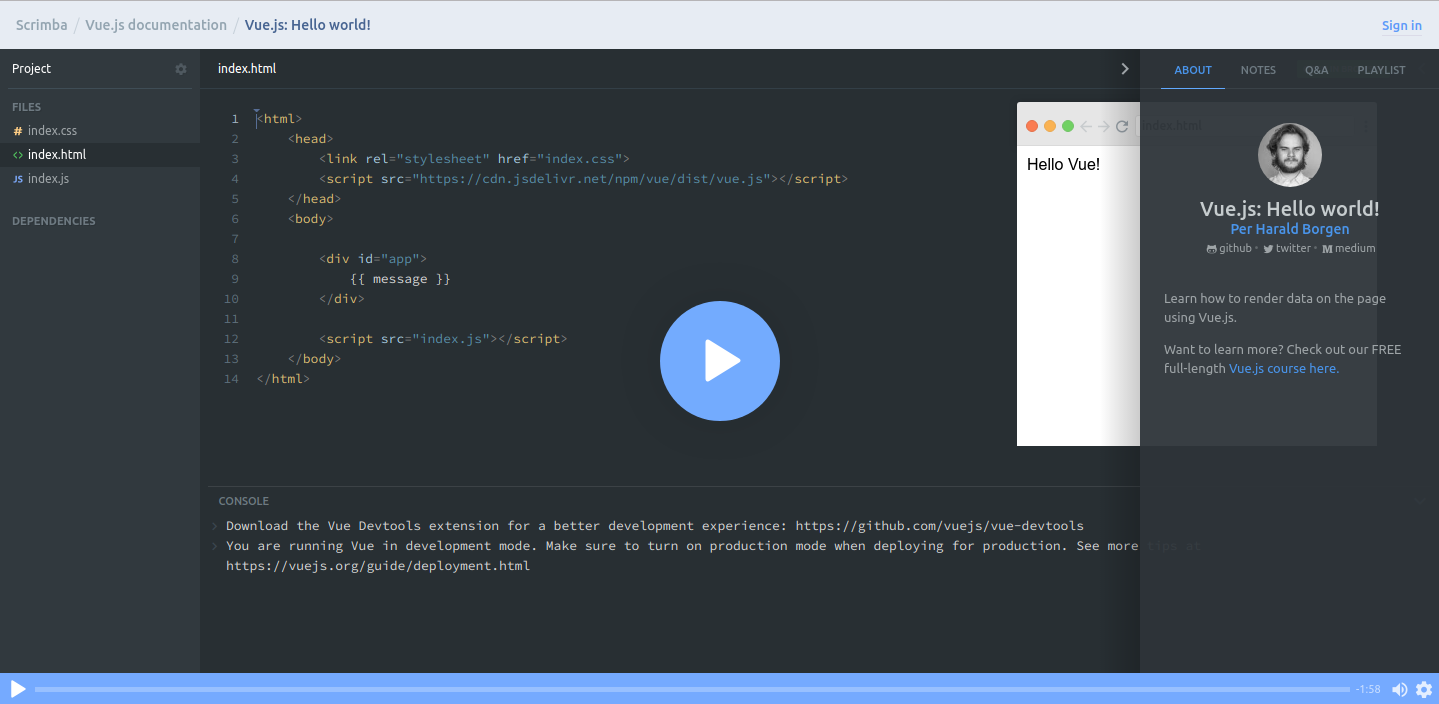Open the Q&A tab

tap(1317, 70)
